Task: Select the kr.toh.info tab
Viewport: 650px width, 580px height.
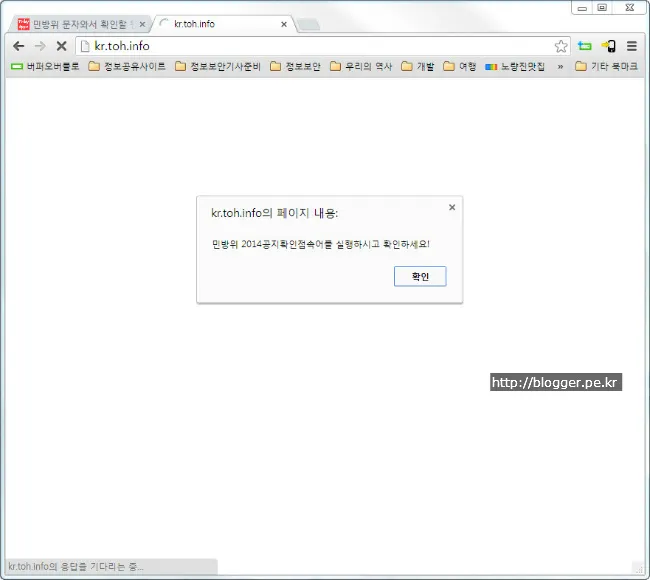Action: (x=224, y=24)
